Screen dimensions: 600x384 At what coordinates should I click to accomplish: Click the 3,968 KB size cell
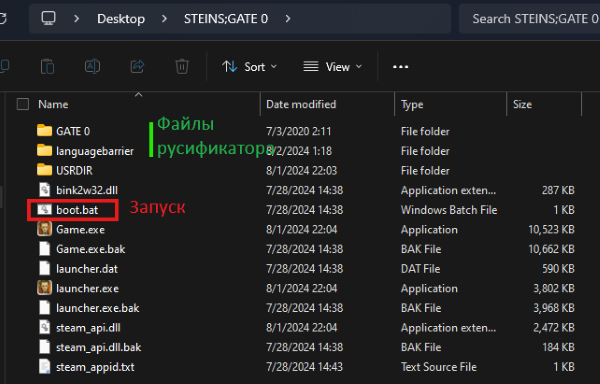(554, 308)
